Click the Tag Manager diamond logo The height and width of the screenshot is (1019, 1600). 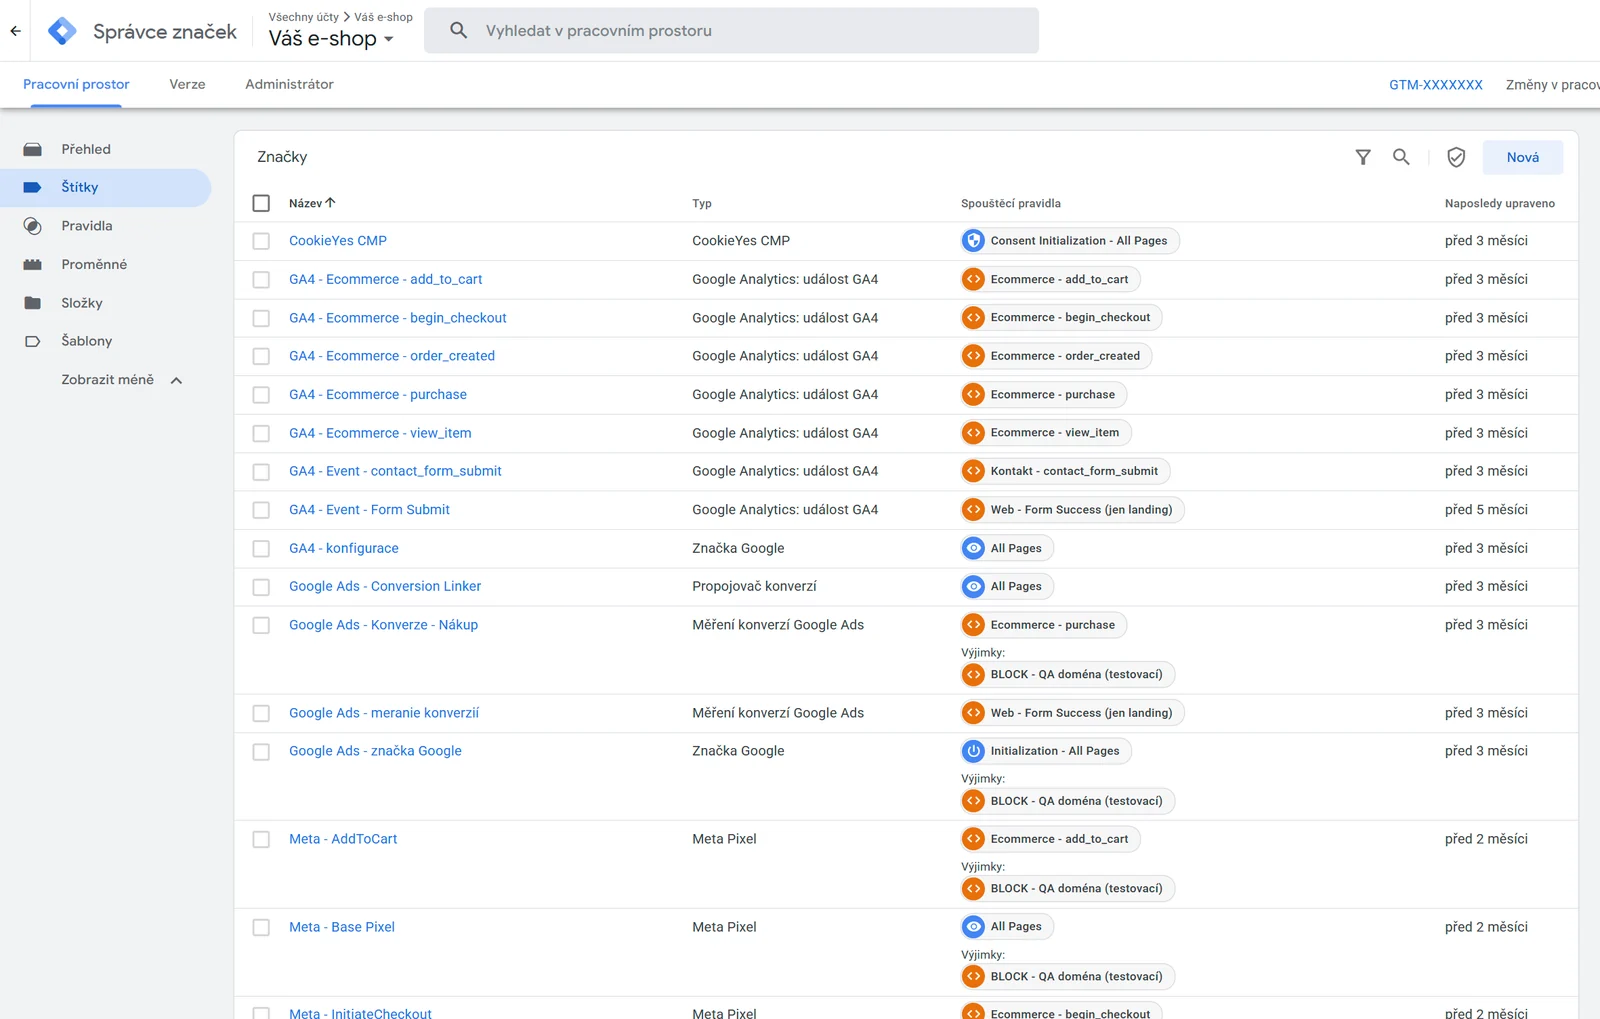click(62, 31)
